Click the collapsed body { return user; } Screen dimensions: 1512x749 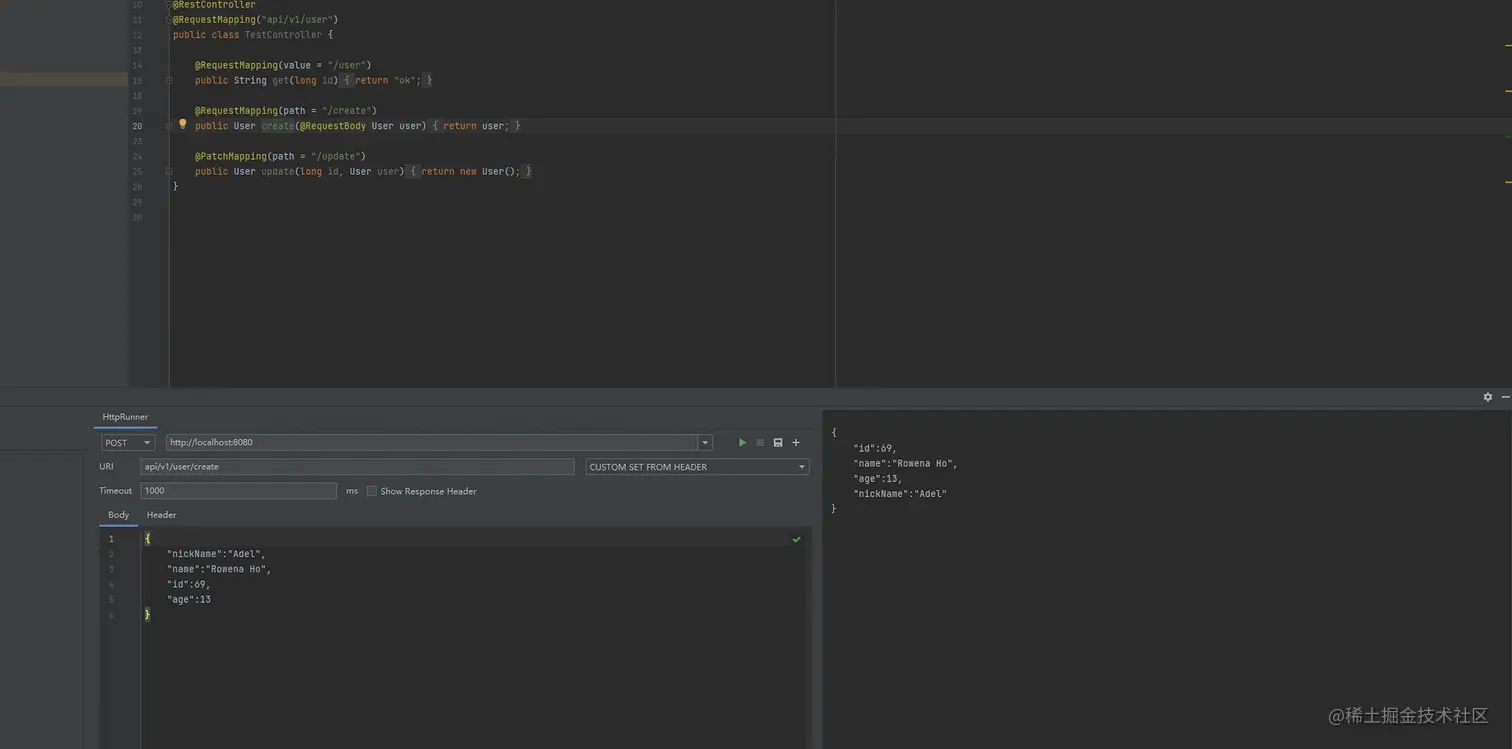(x=476, y=126)
